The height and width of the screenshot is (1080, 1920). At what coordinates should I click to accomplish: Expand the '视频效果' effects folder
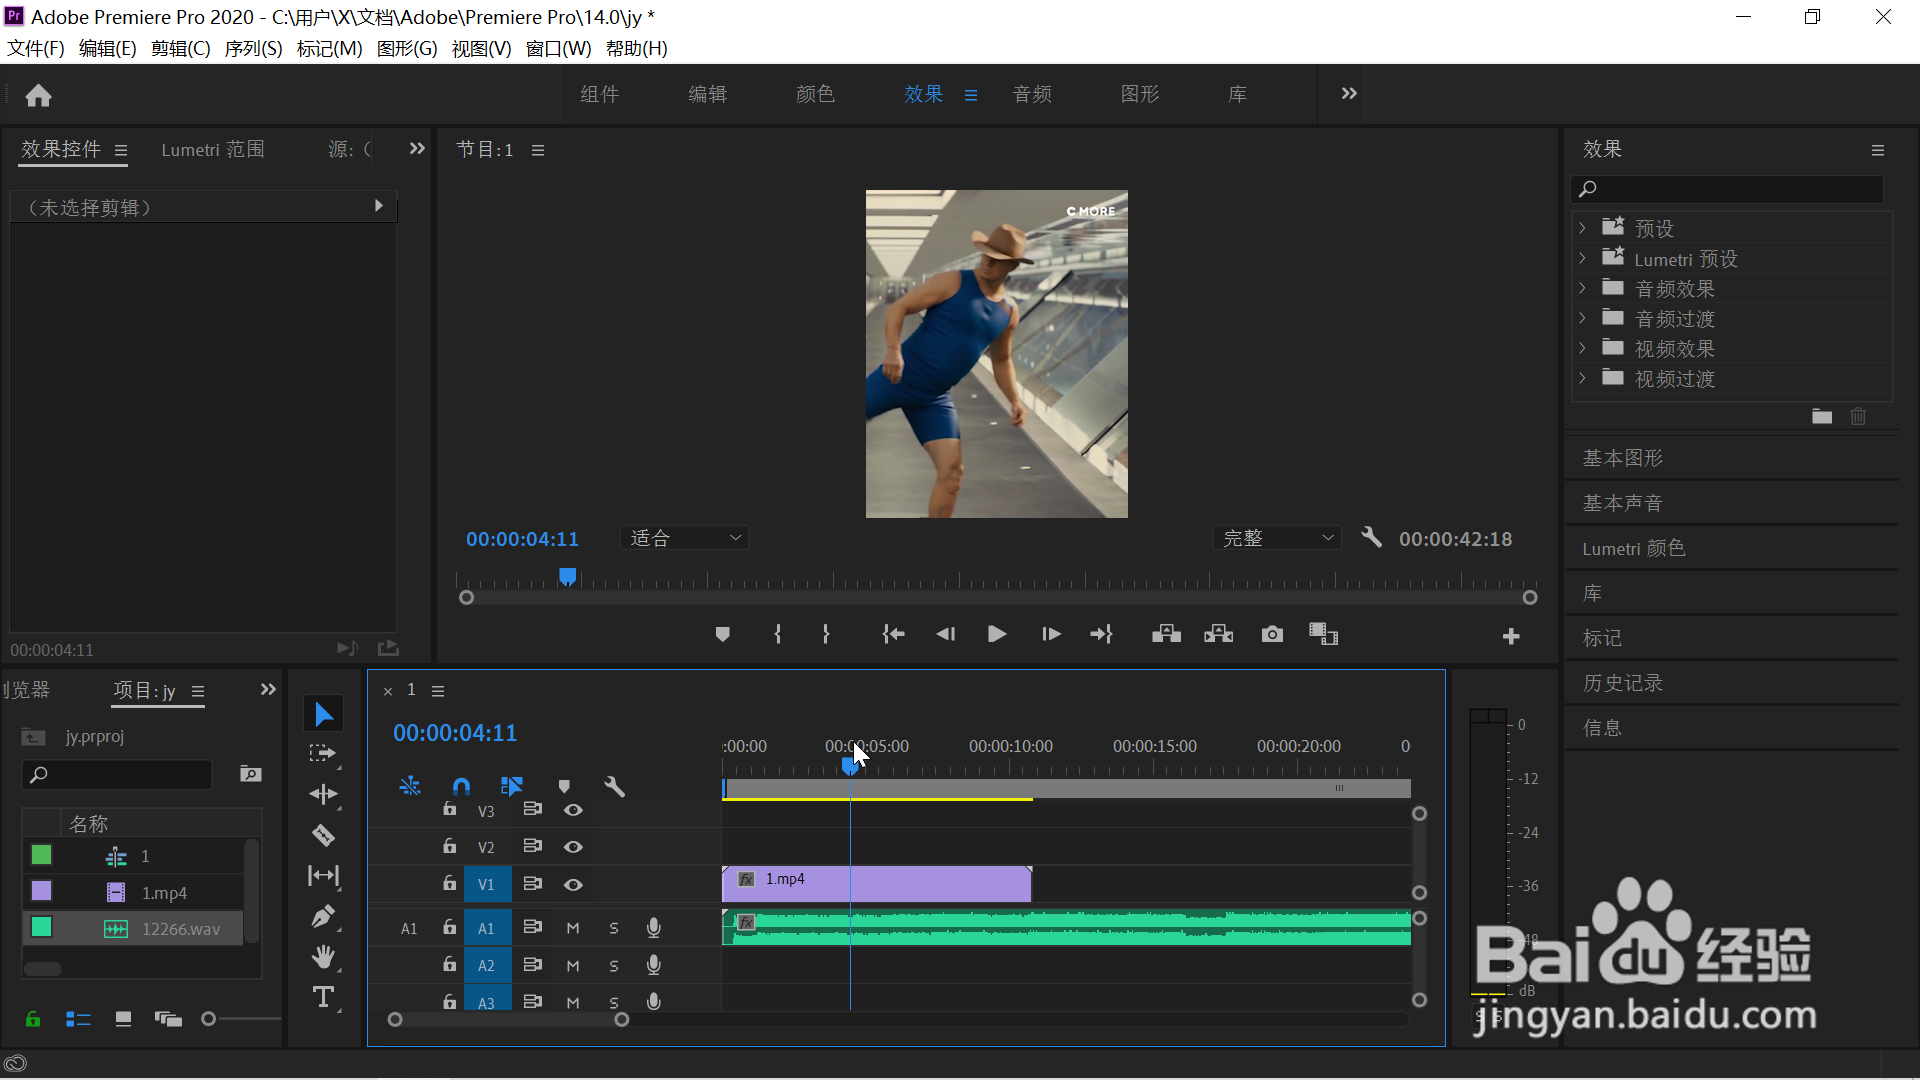pyautogui.click(x=1582, y=349)
